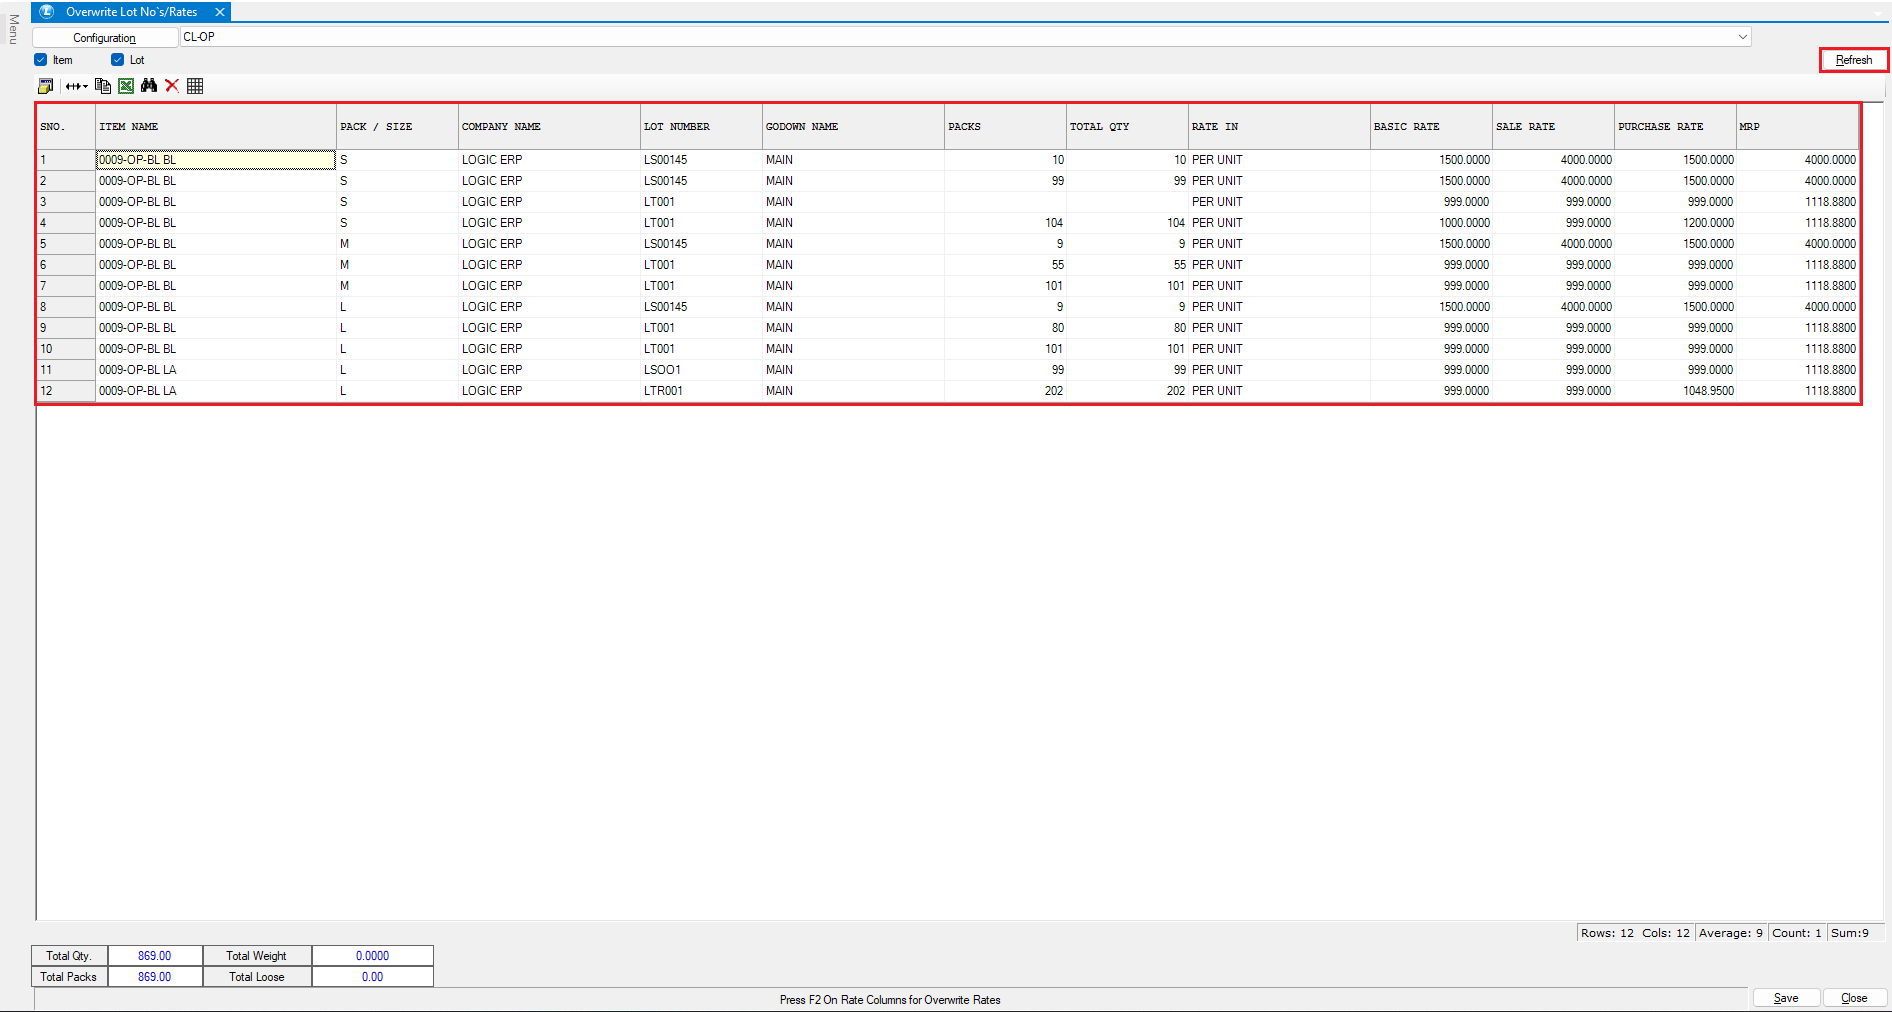Click the column width adjust icon
The width and height of the screenshot is (1892, 1012).
click(72, 86)
